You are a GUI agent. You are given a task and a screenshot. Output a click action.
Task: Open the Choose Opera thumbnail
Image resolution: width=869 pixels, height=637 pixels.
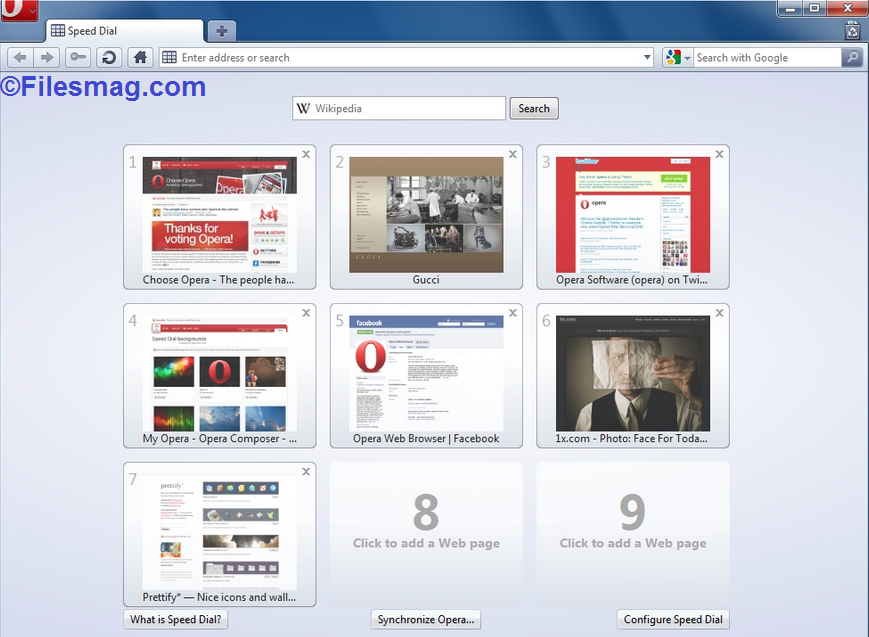(x=219, y=215)
